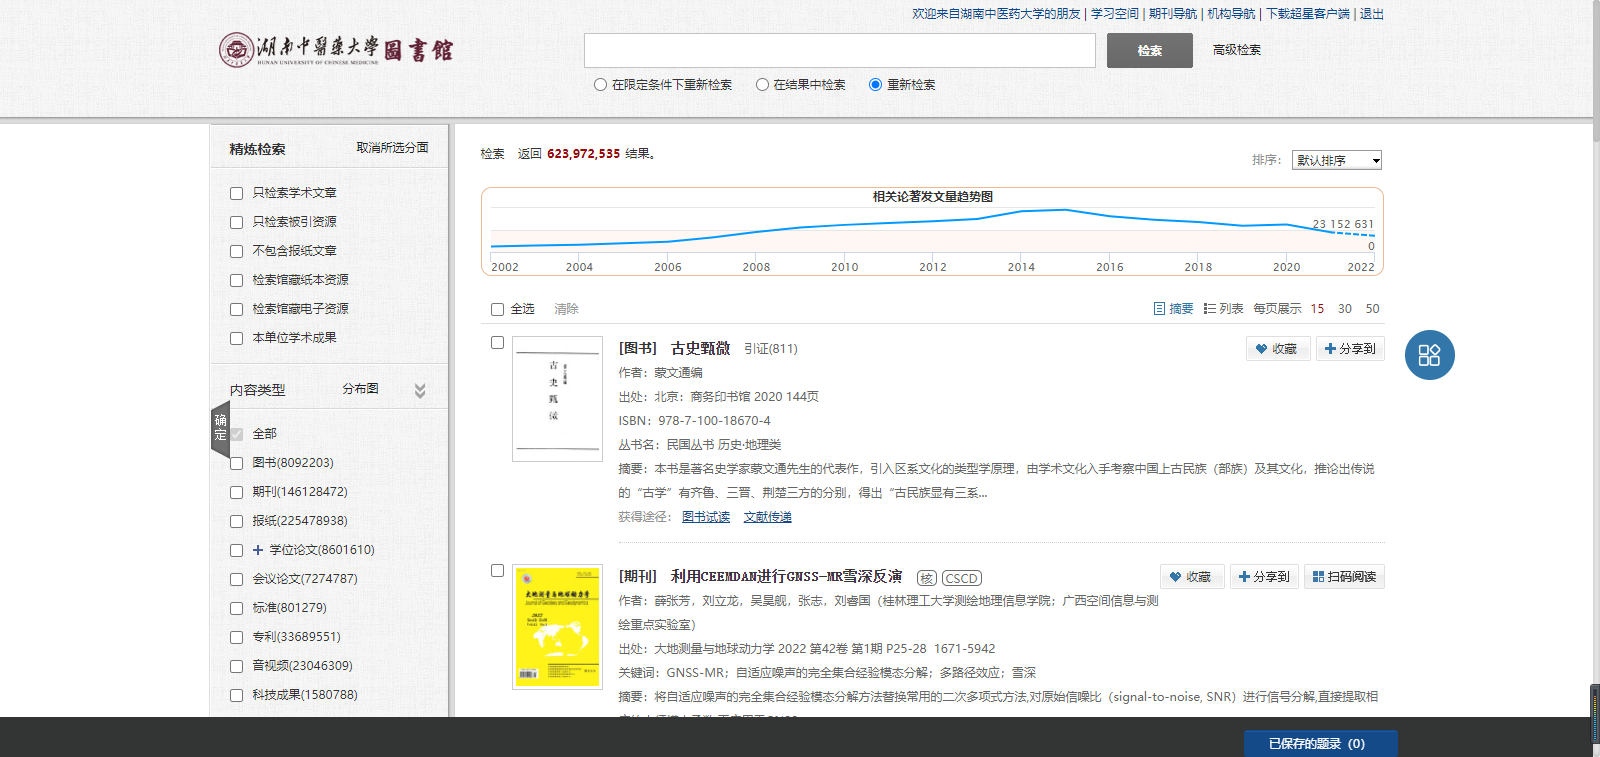Tick the 全选 checkbox
The height and width of the screenshot is (757, 1600).
497,310
